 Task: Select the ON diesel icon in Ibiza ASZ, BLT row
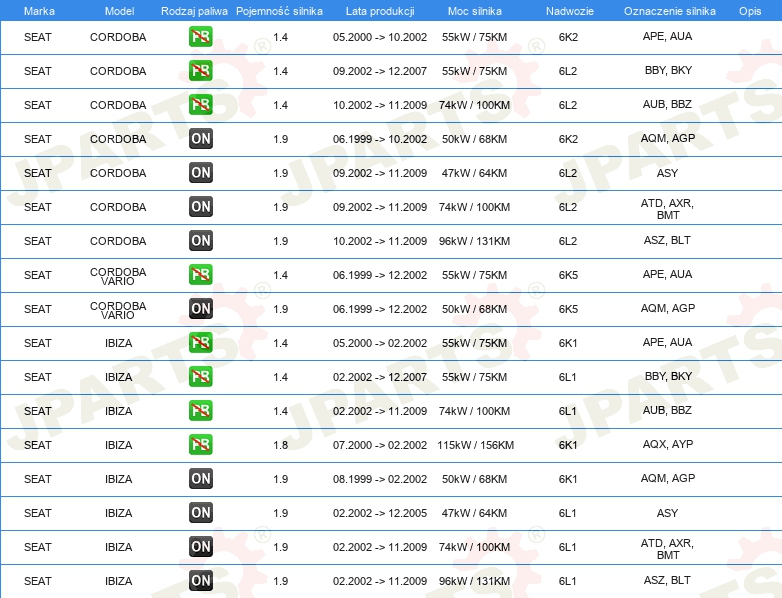click(200, 581)
